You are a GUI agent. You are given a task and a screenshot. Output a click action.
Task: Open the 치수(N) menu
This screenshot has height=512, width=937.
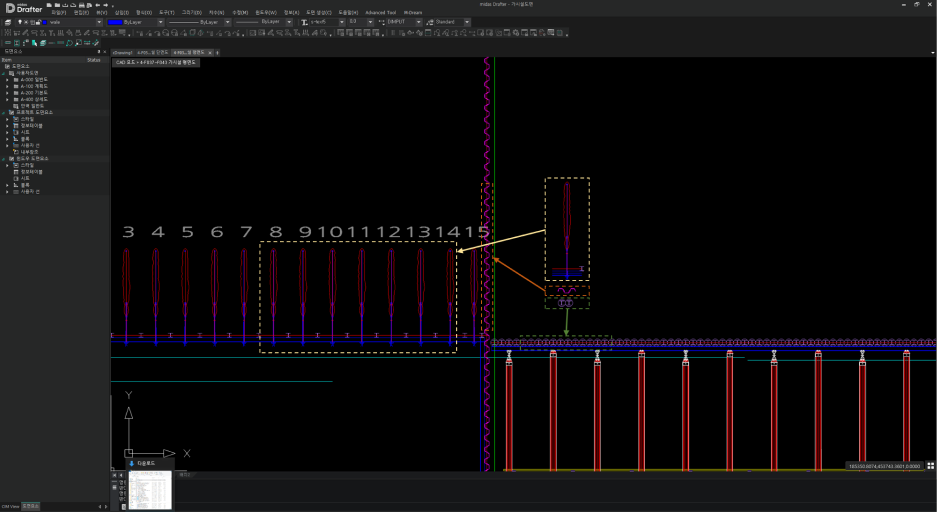[216, 13]
